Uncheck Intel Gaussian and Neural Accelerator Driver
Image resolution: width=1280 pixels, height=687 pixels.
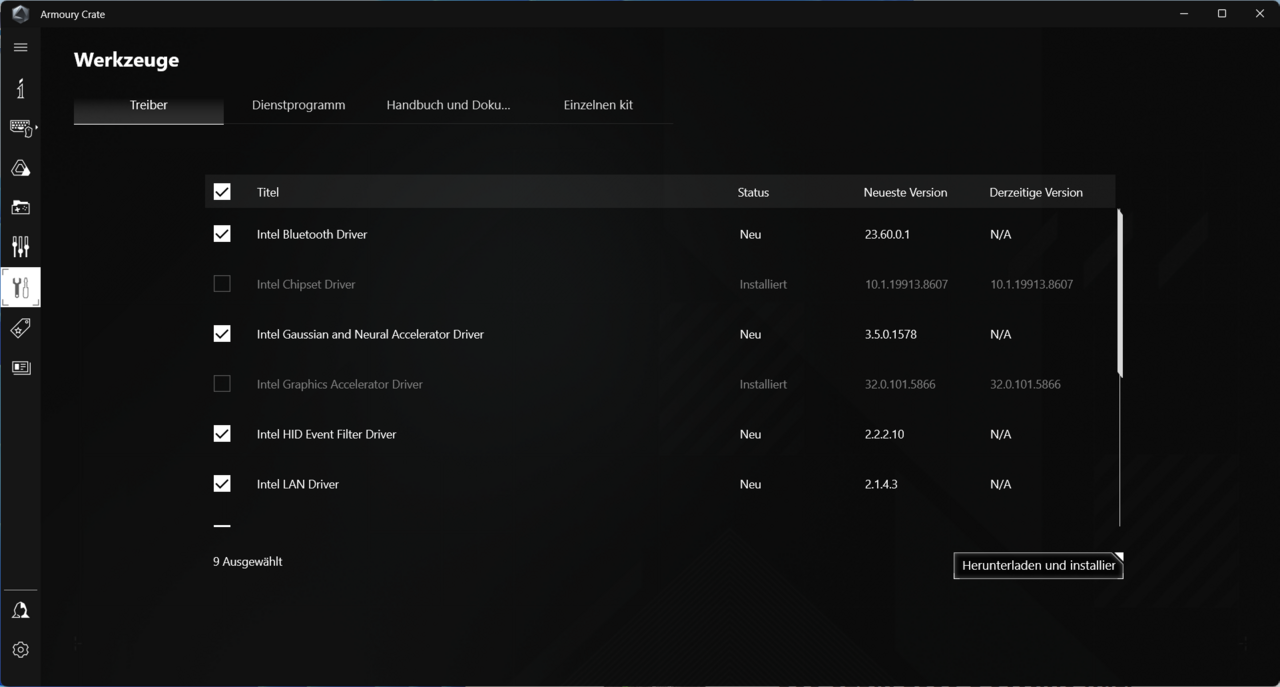222,334
